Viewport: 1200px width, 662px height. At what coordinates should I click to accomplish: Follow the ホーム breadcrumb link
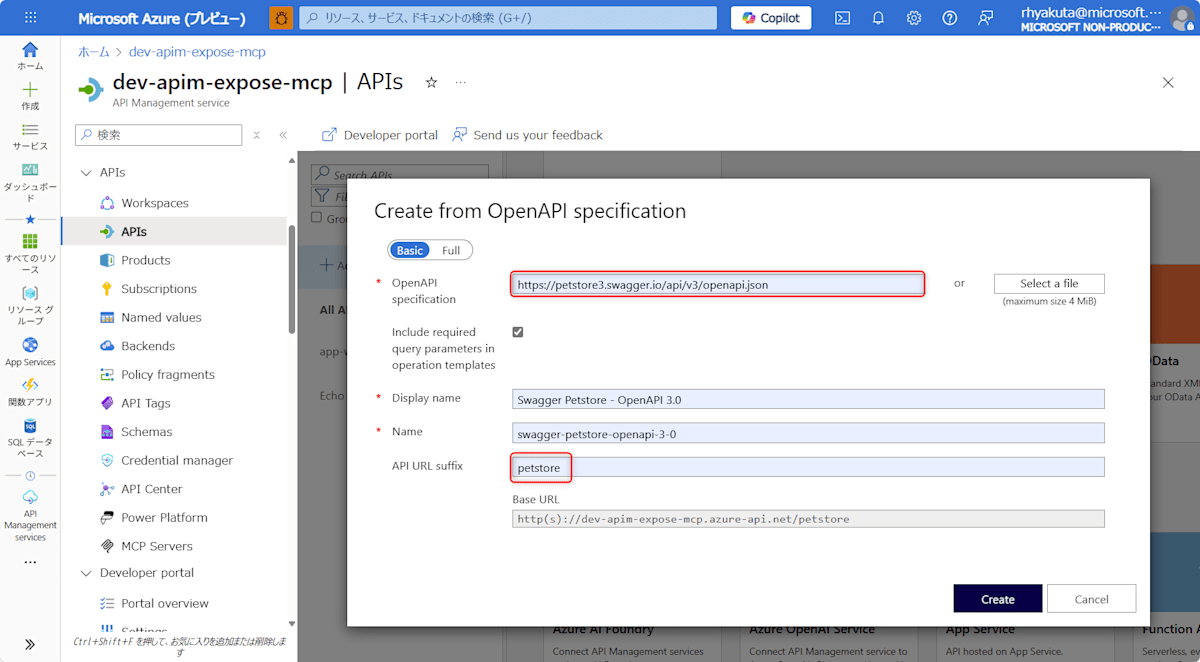[x=94, y=52]
